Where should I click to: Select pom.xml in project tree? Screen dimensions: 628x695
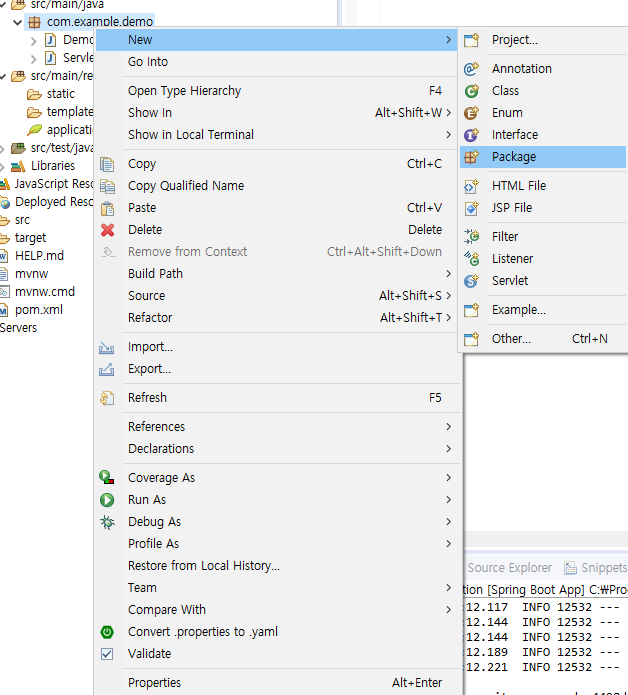(x=39, y=310)
